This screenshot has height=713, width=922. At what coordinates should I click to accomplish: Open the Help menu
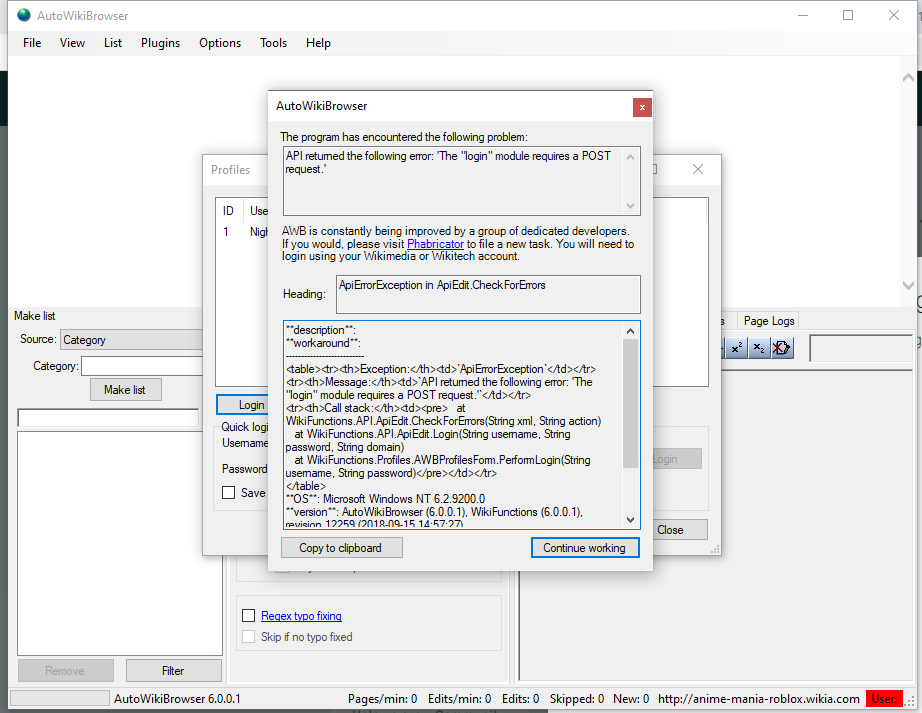coord(318,43)
